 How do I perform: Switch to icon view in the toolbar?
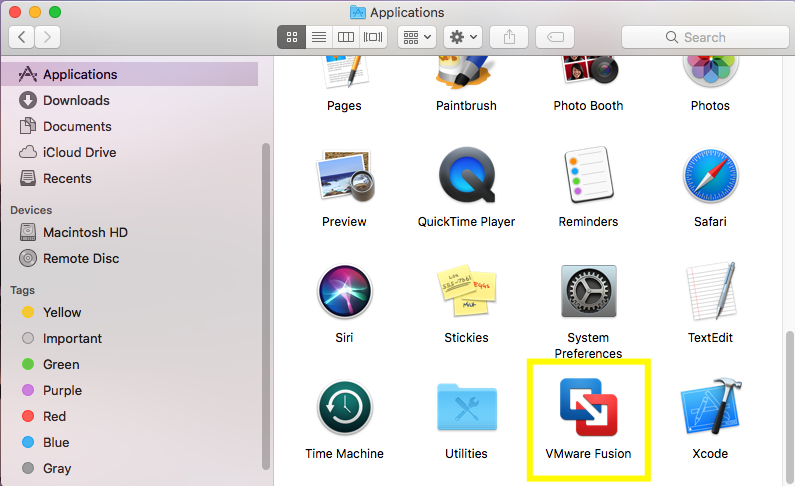[x=292, y=37]
